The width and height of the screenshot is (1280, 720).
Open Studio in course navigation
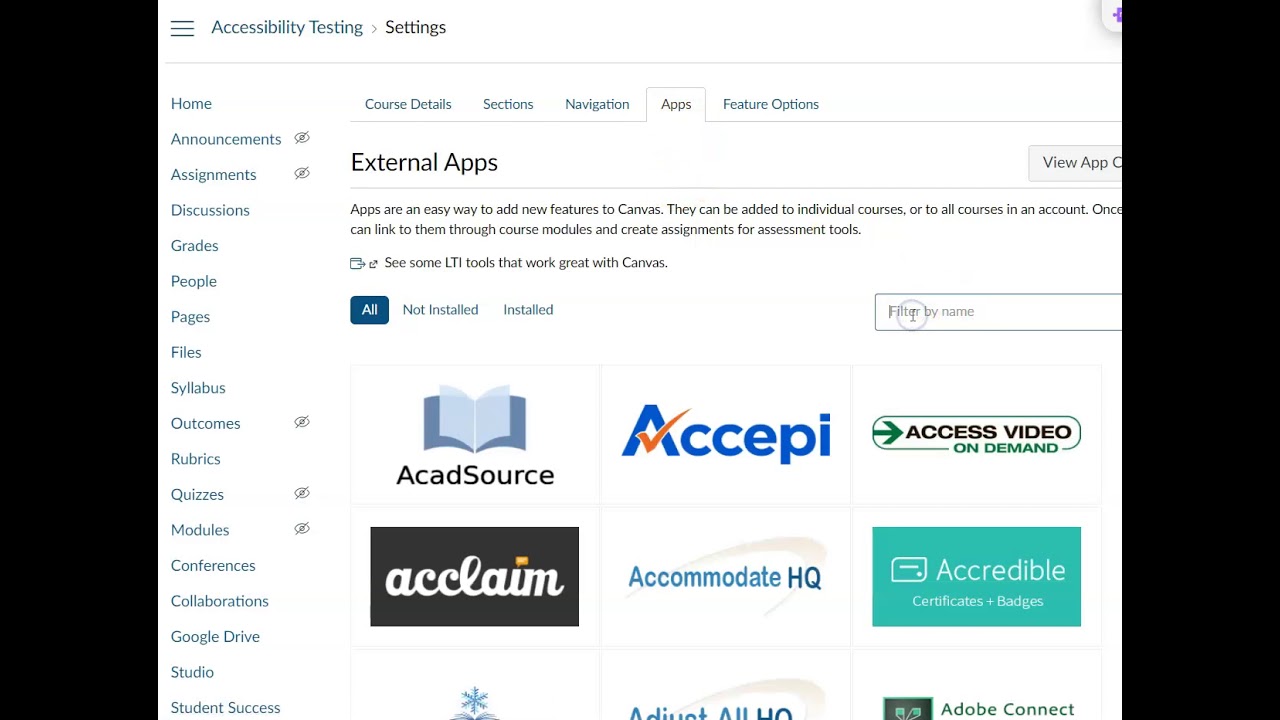tap(192, 672)
